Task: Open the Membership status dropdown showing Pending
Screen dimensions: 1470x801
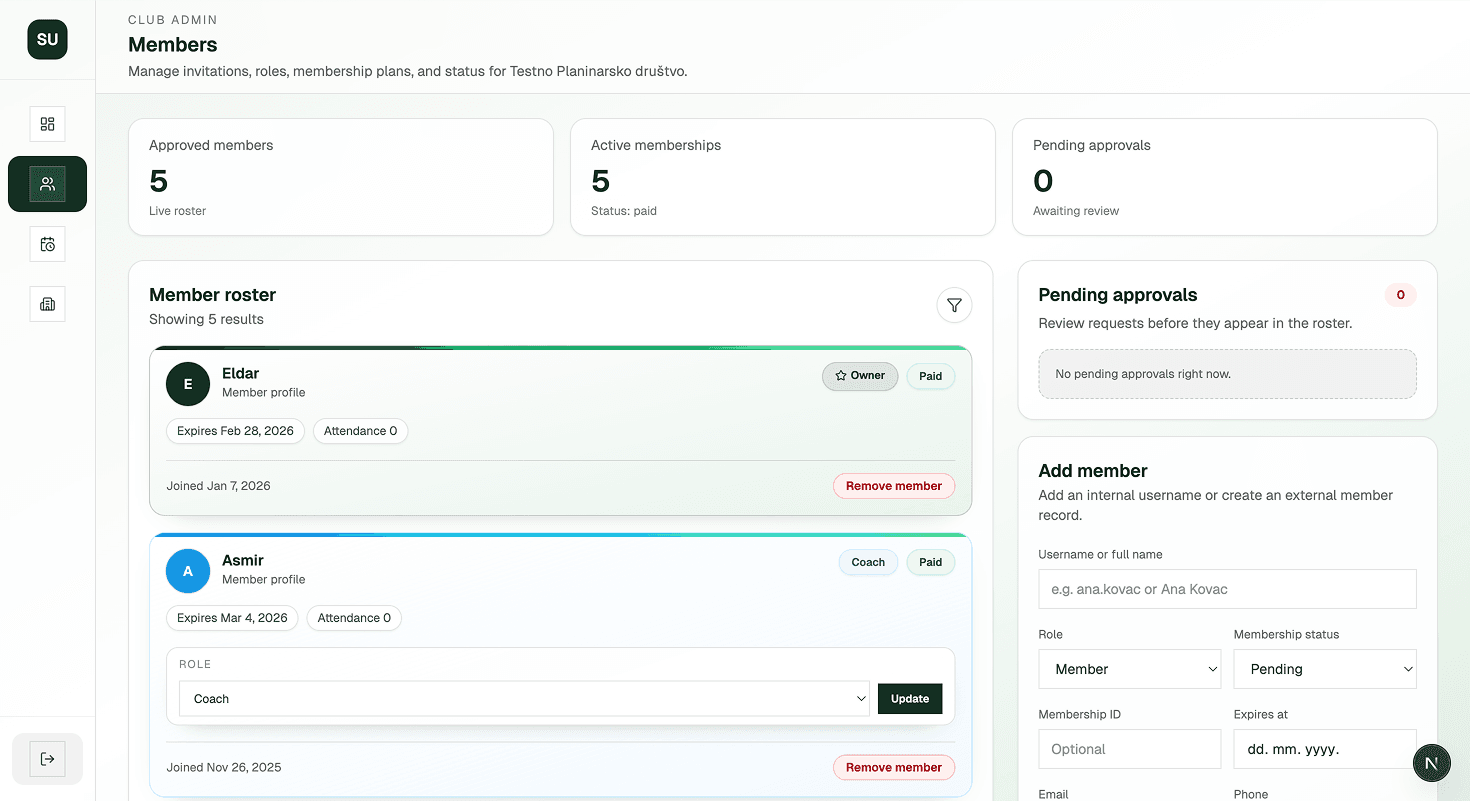Action: pos(1324,669)
